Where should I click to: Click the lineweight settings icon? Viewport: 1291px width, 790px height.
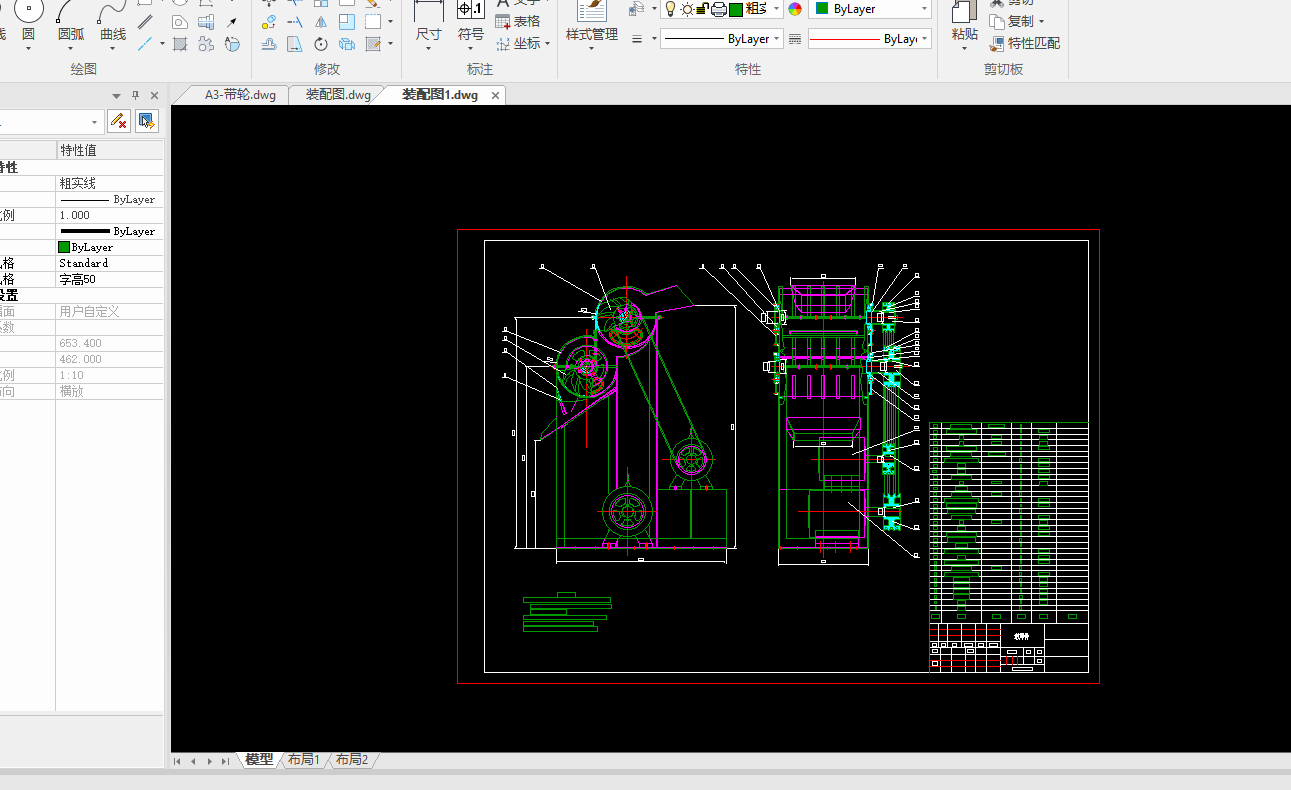click(795, 39)
